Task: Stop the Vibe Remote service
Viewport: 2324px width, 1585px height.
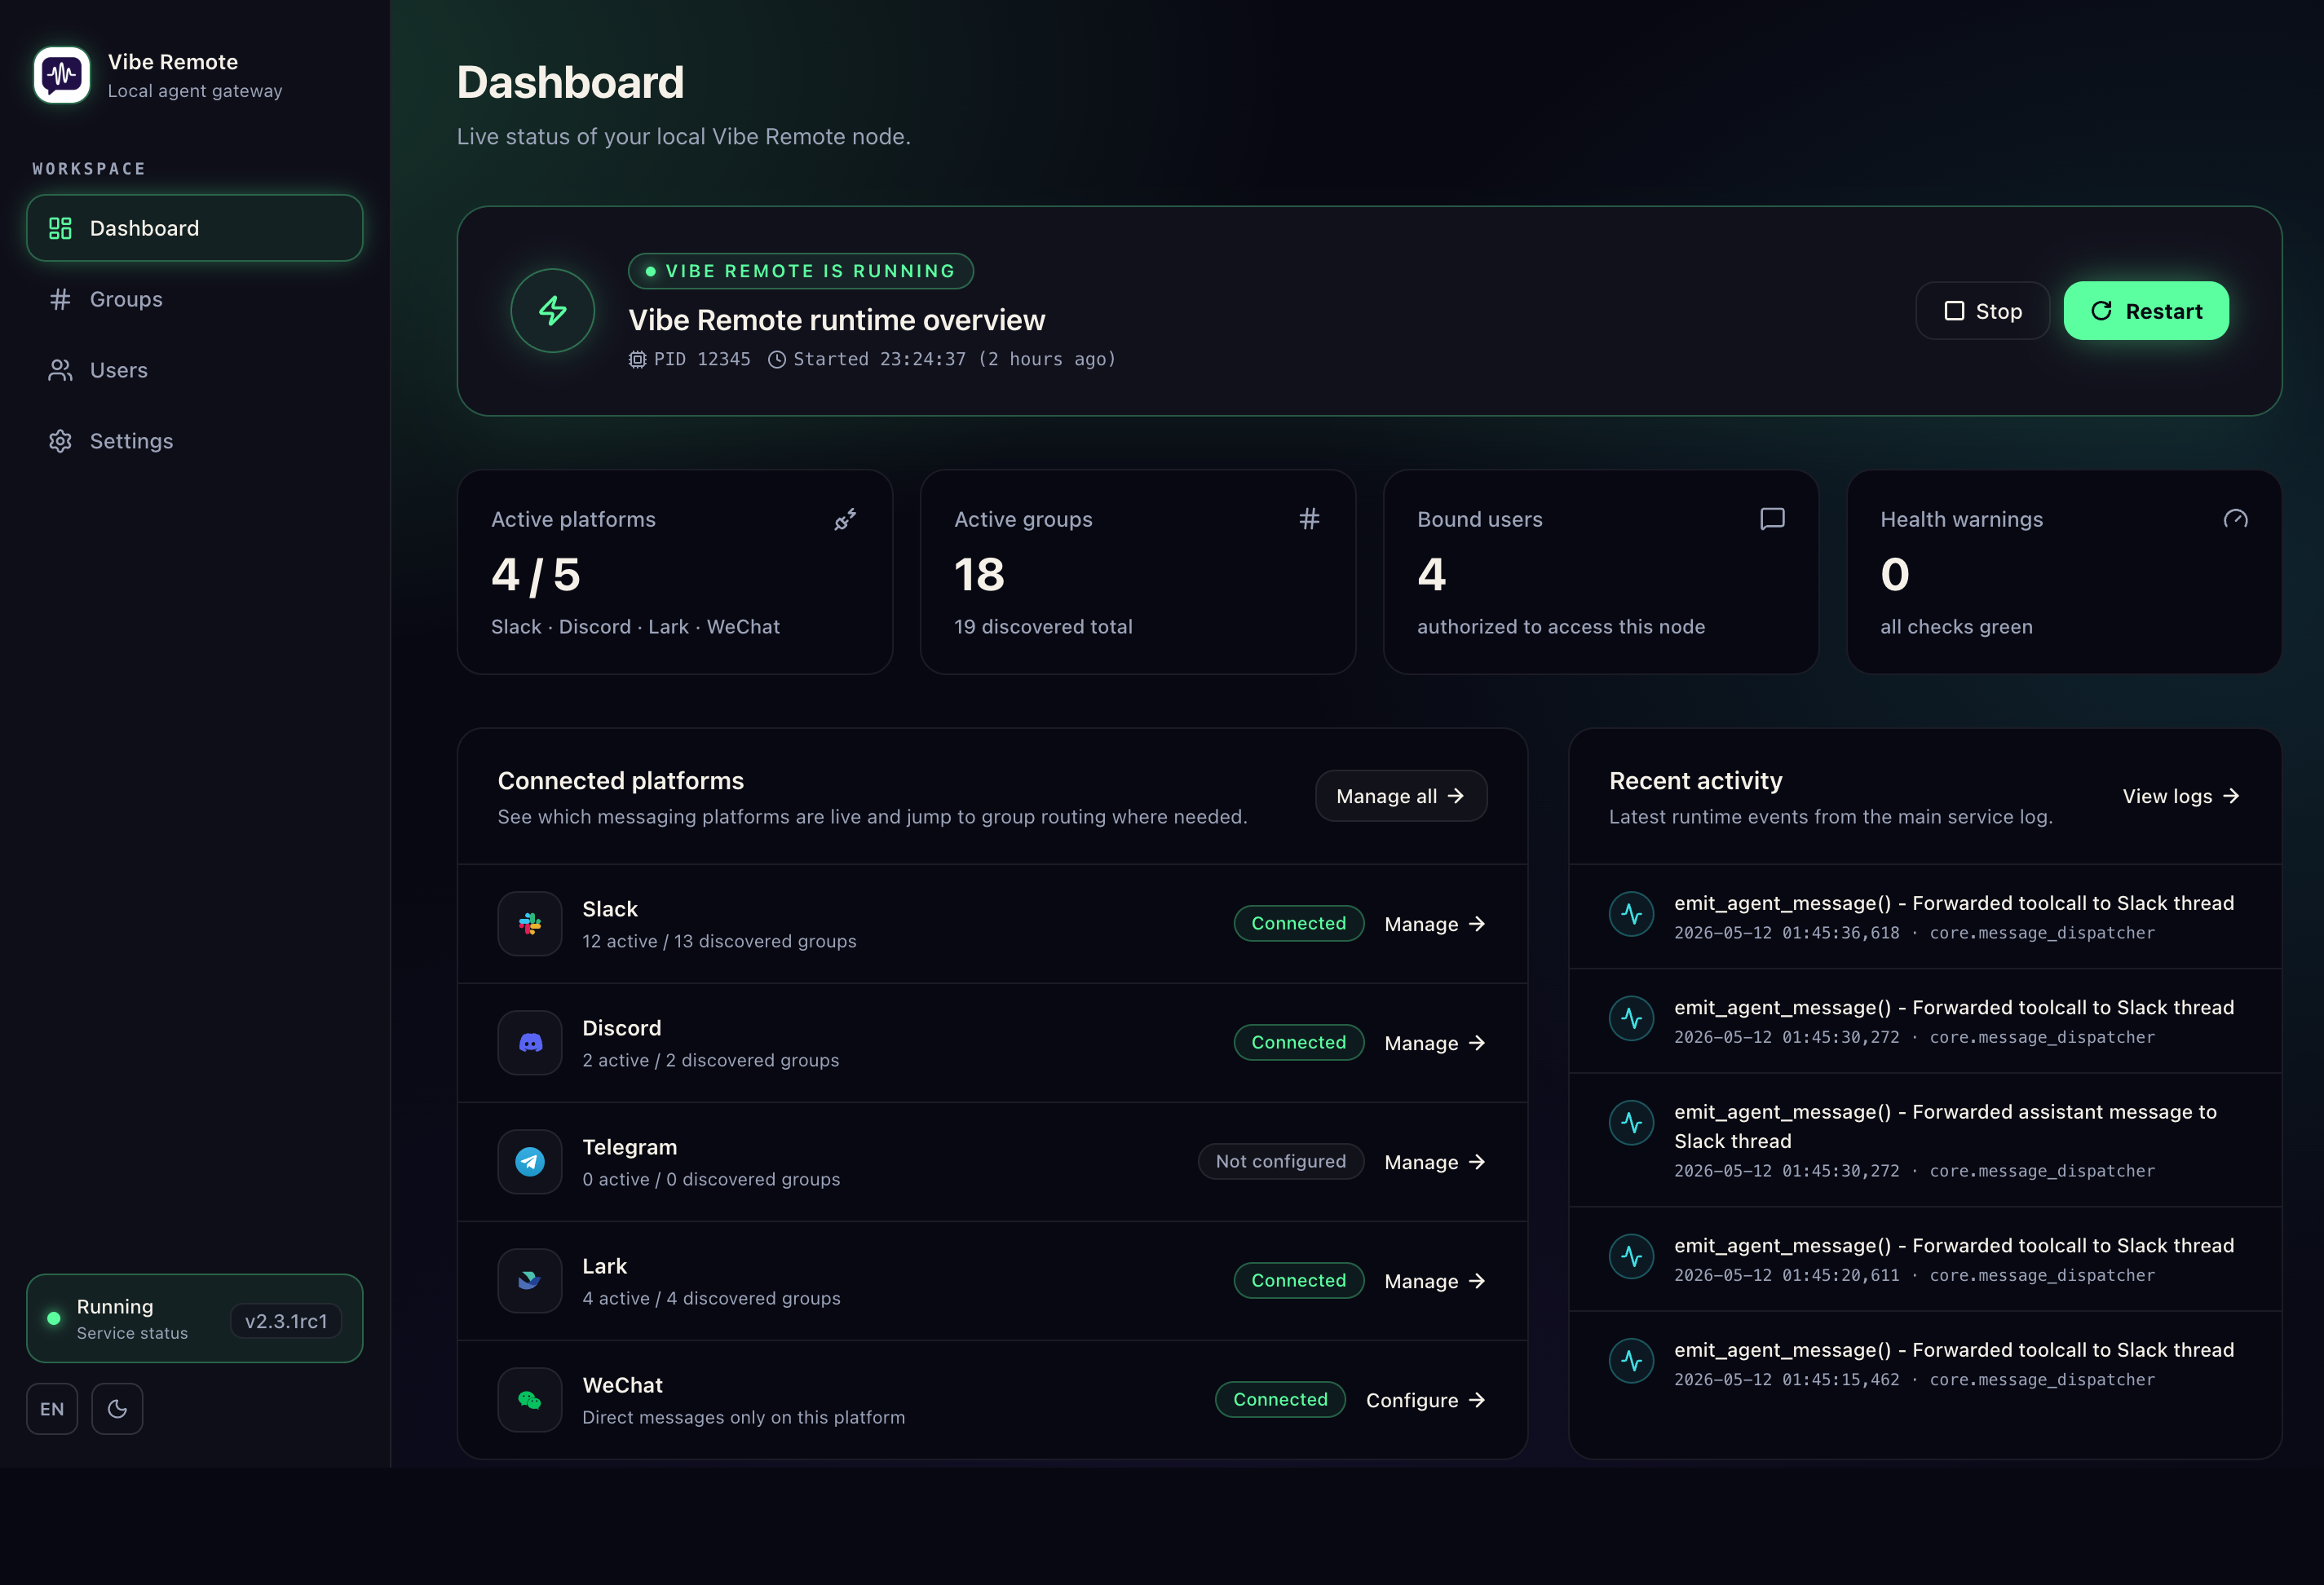Action: pyautogui.click(x=1982, y=311)
